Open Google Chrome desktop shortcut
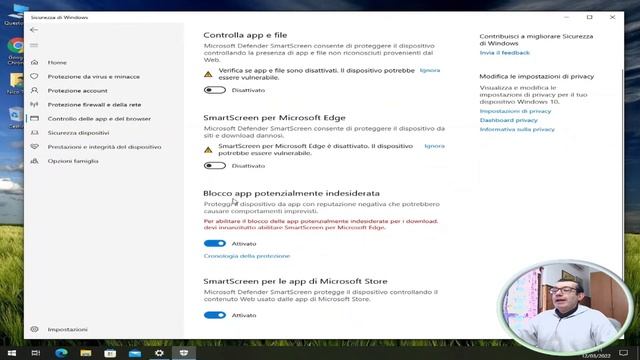The image size is (640, 360). click(16, 51)
